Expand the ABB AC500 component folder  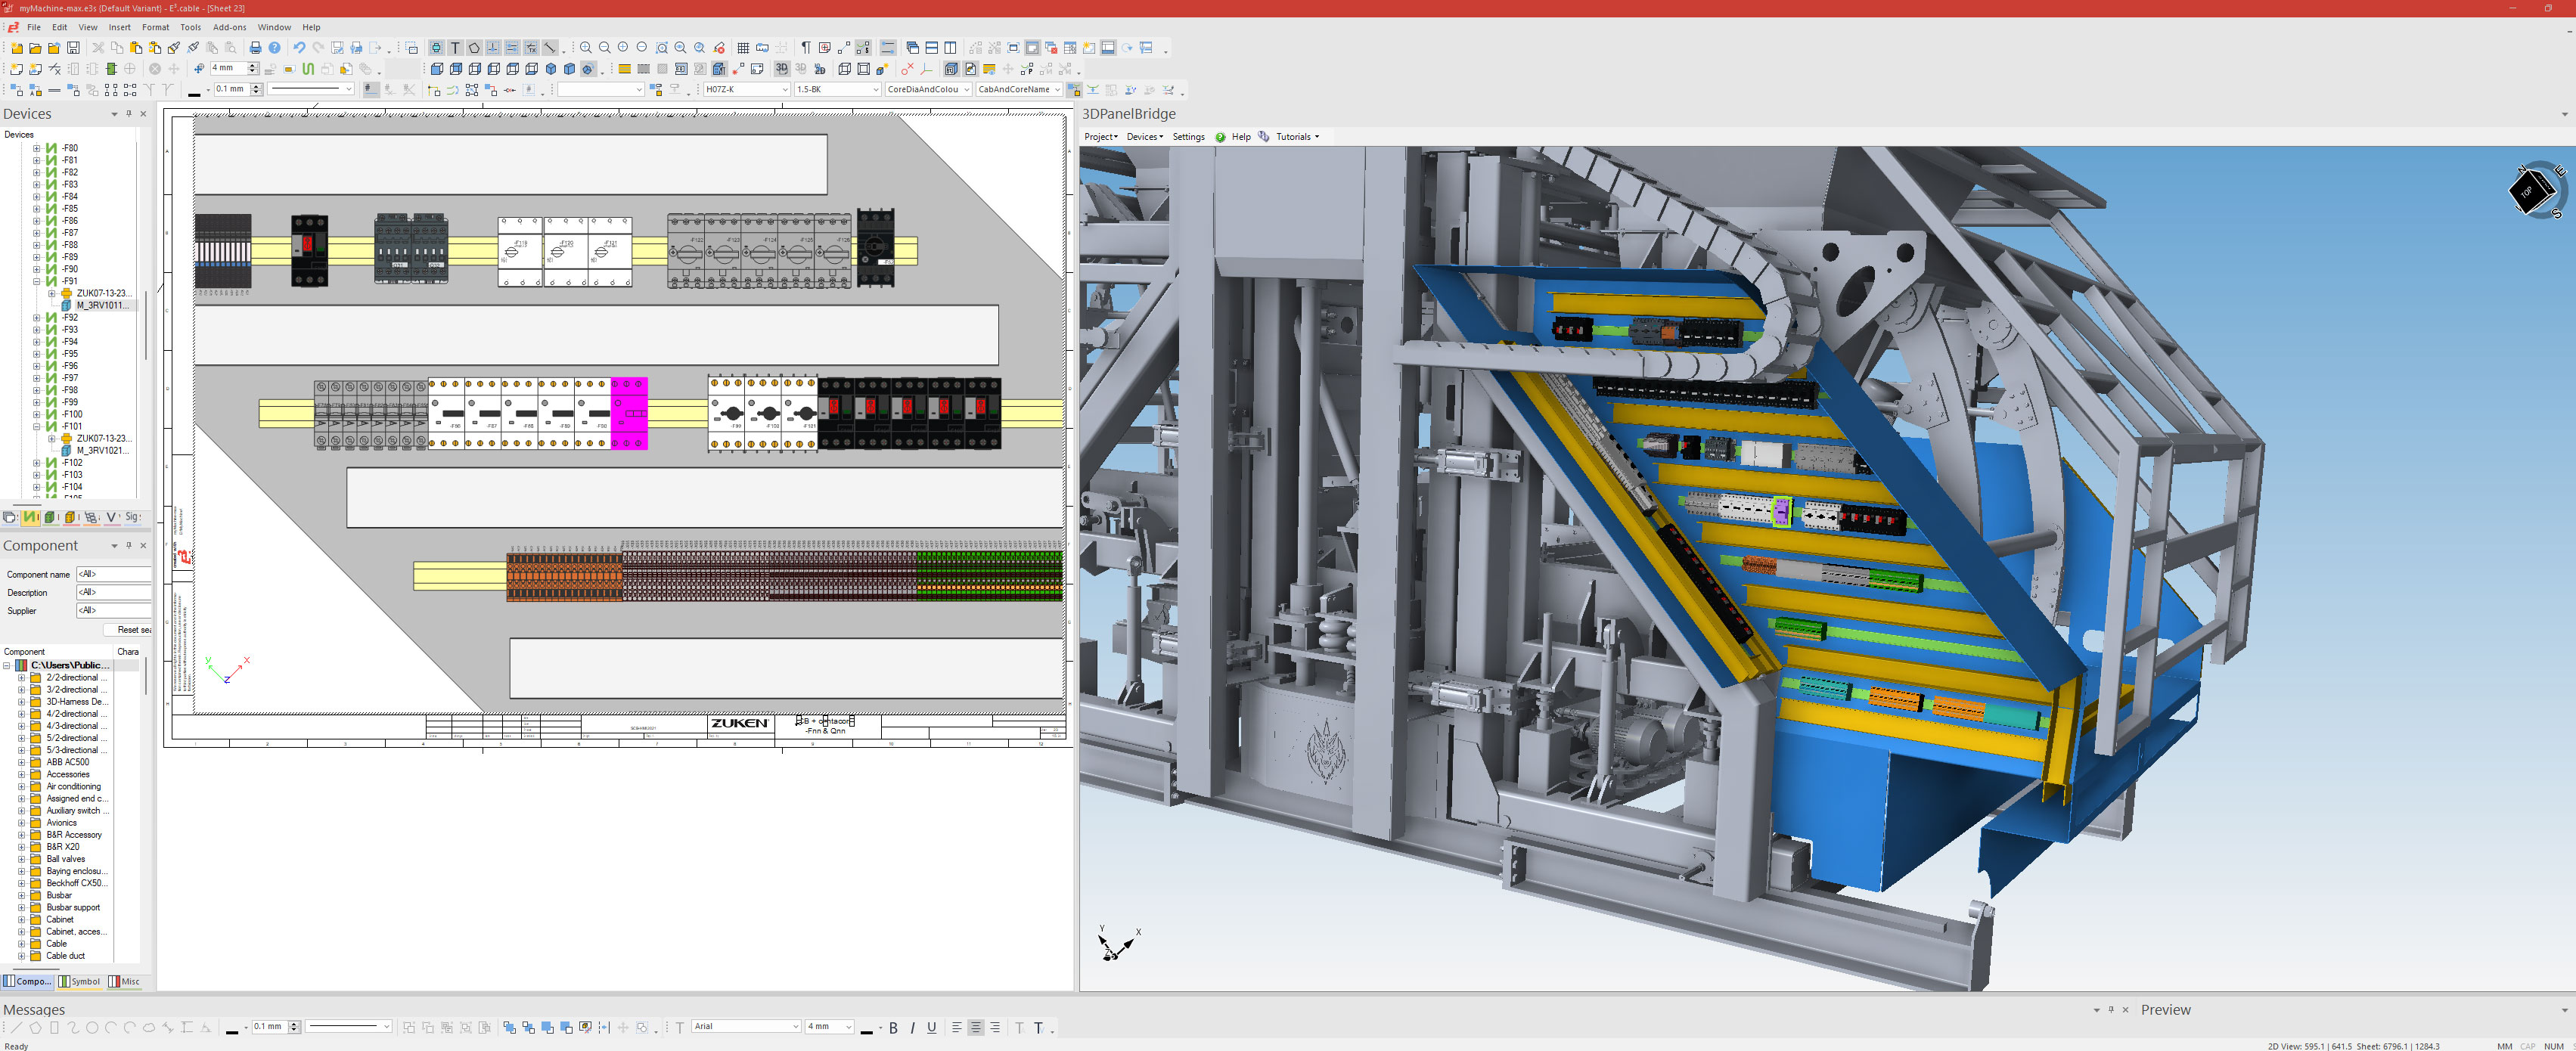[21, 762]
